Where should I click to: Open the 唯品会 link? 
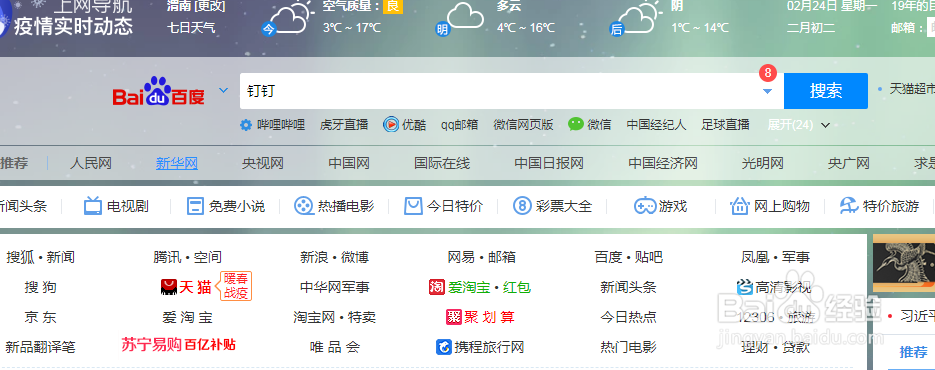(335, 347)
